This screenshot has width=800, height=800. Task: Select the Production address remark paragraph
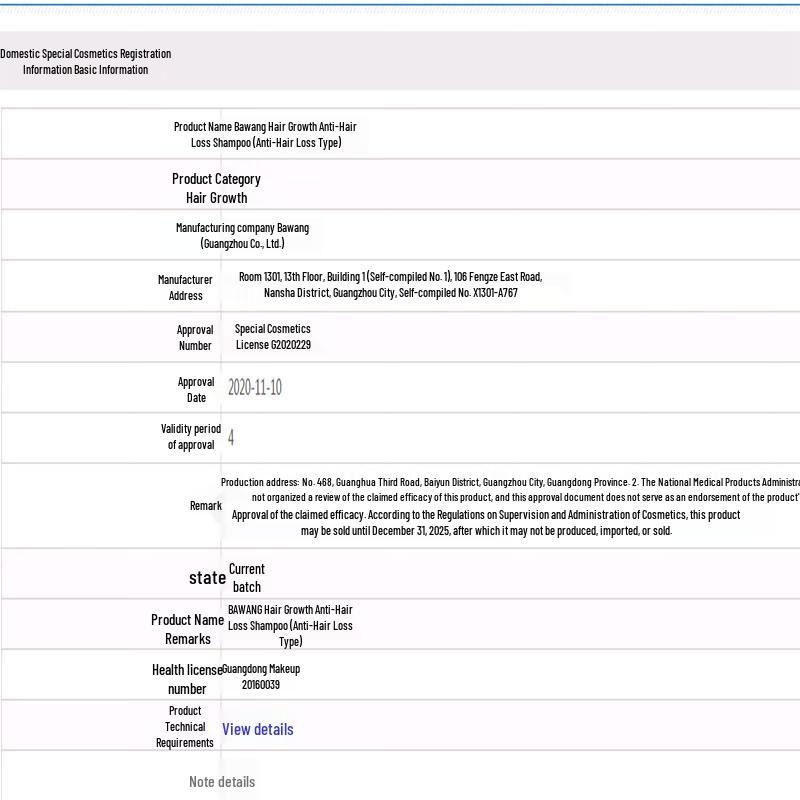pyautogui.click(x=510, y=506)
